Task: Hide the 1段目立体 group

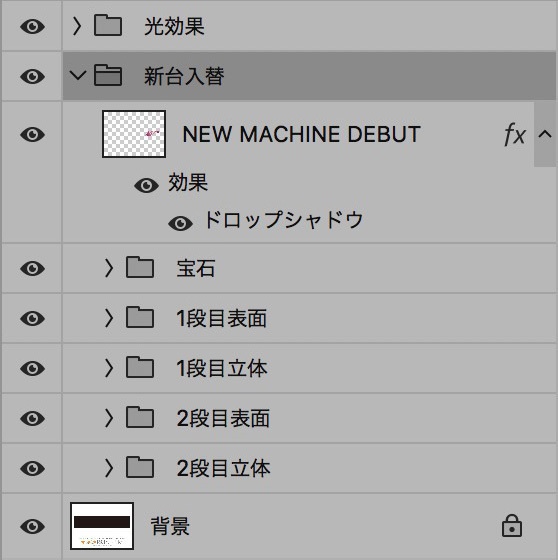Action: (33, 368)
